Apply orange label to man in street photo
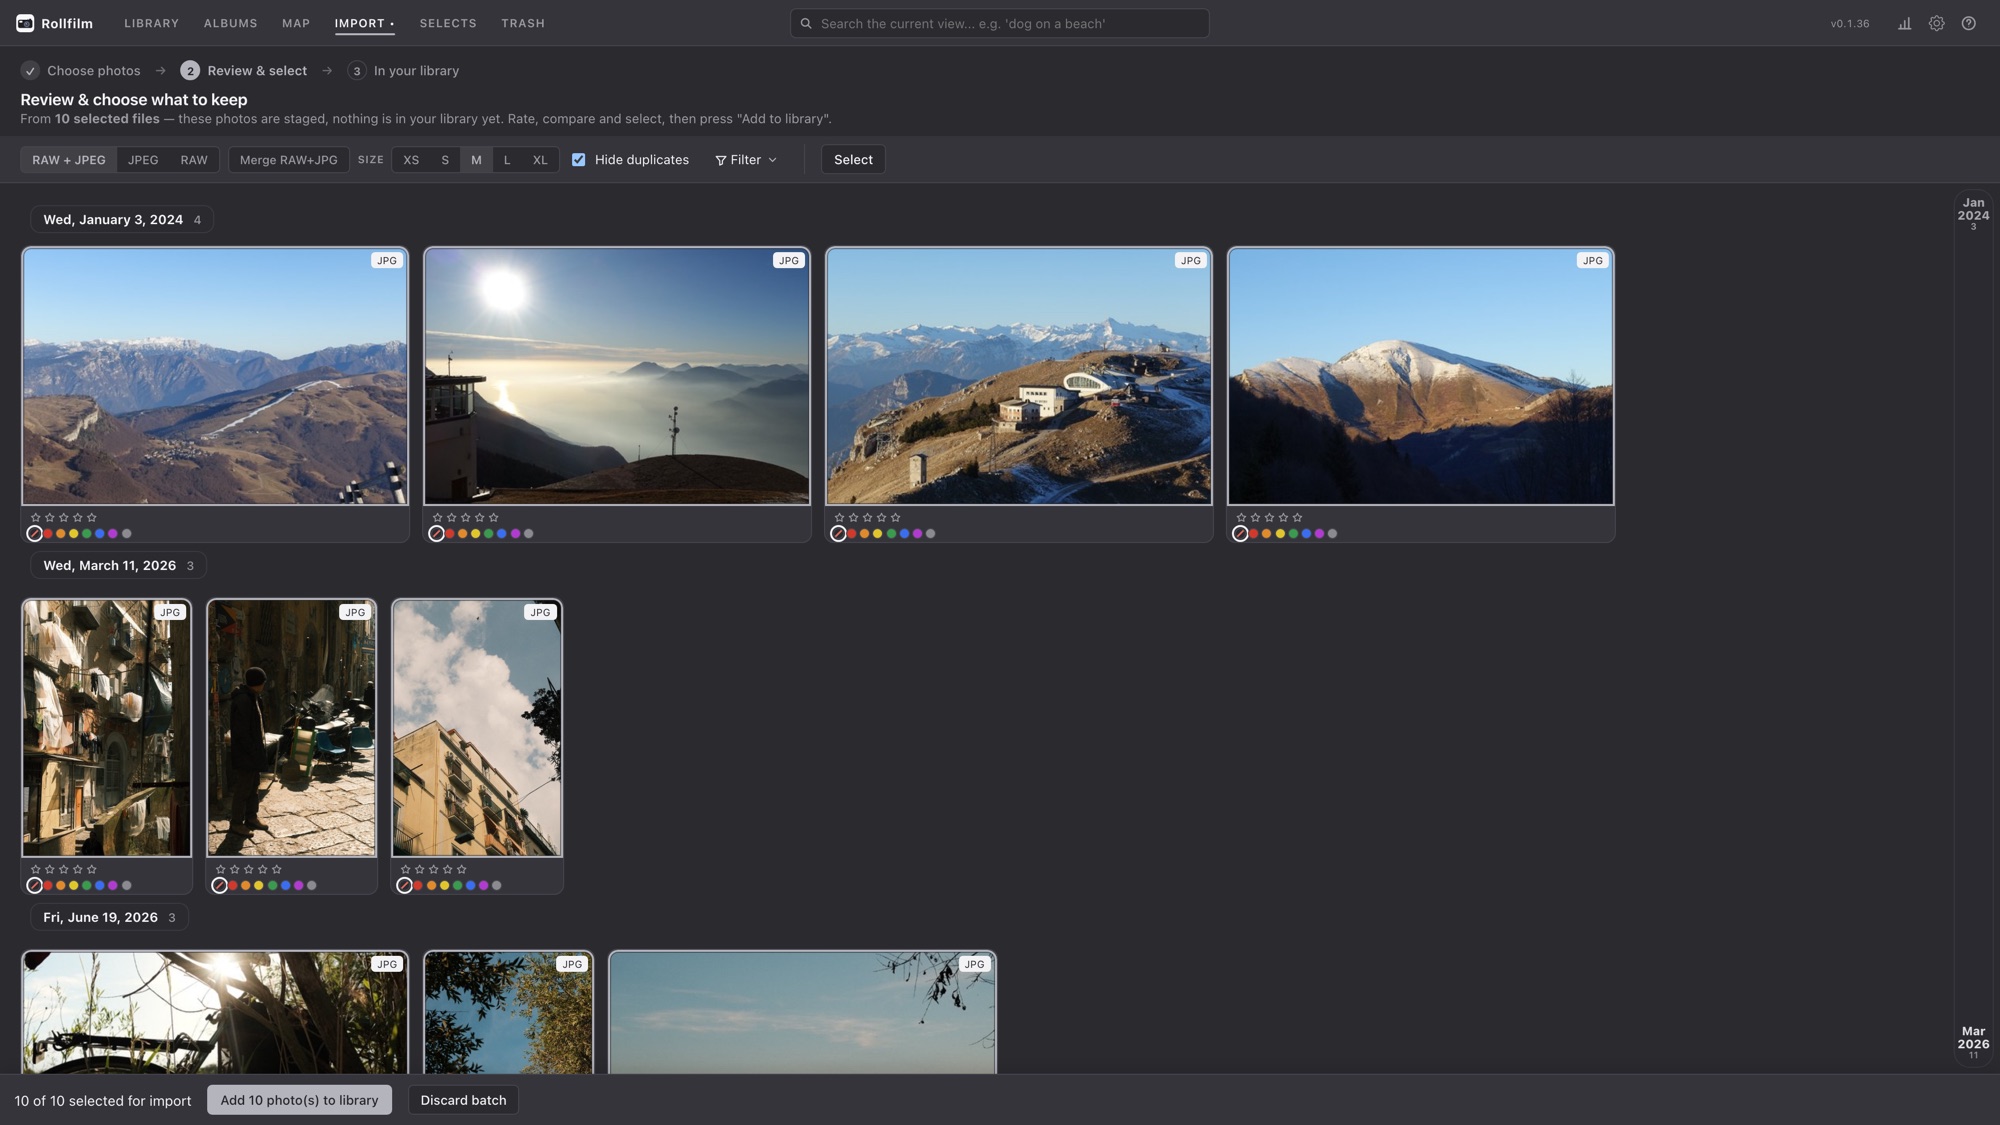This screenshot has height=1125, width=2000. [x=245, y=886]
